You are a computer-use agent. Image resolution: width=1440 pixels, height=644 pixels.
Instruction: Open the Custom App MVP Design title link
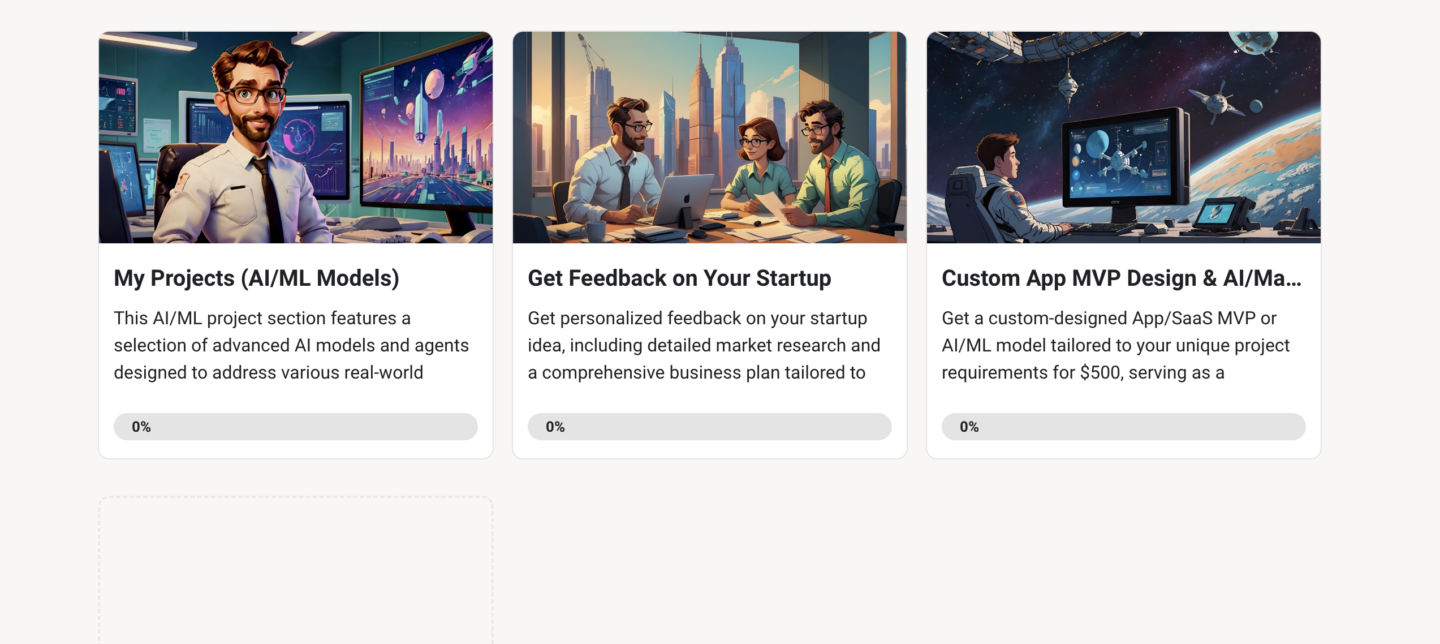coord(1122,278)
